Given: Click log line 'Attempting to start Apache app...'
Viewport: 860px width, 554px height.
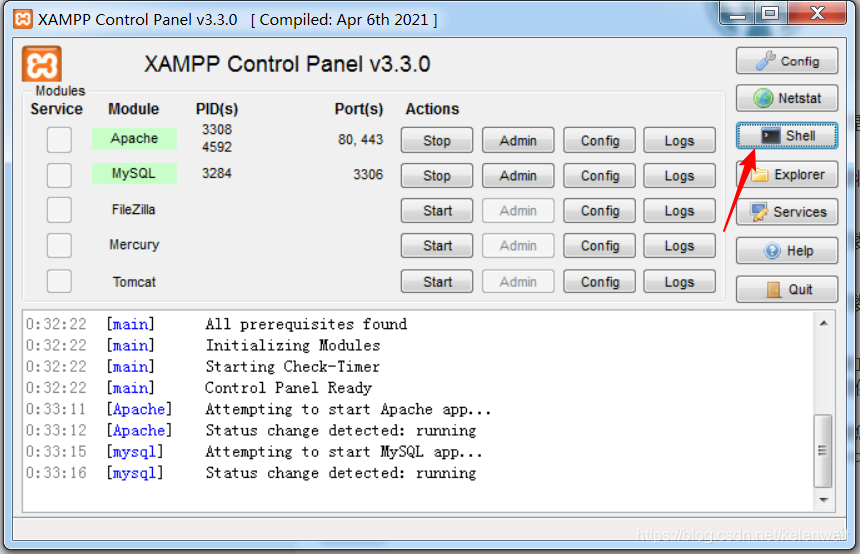Looking at the screenshot, I should coord(348,409).
